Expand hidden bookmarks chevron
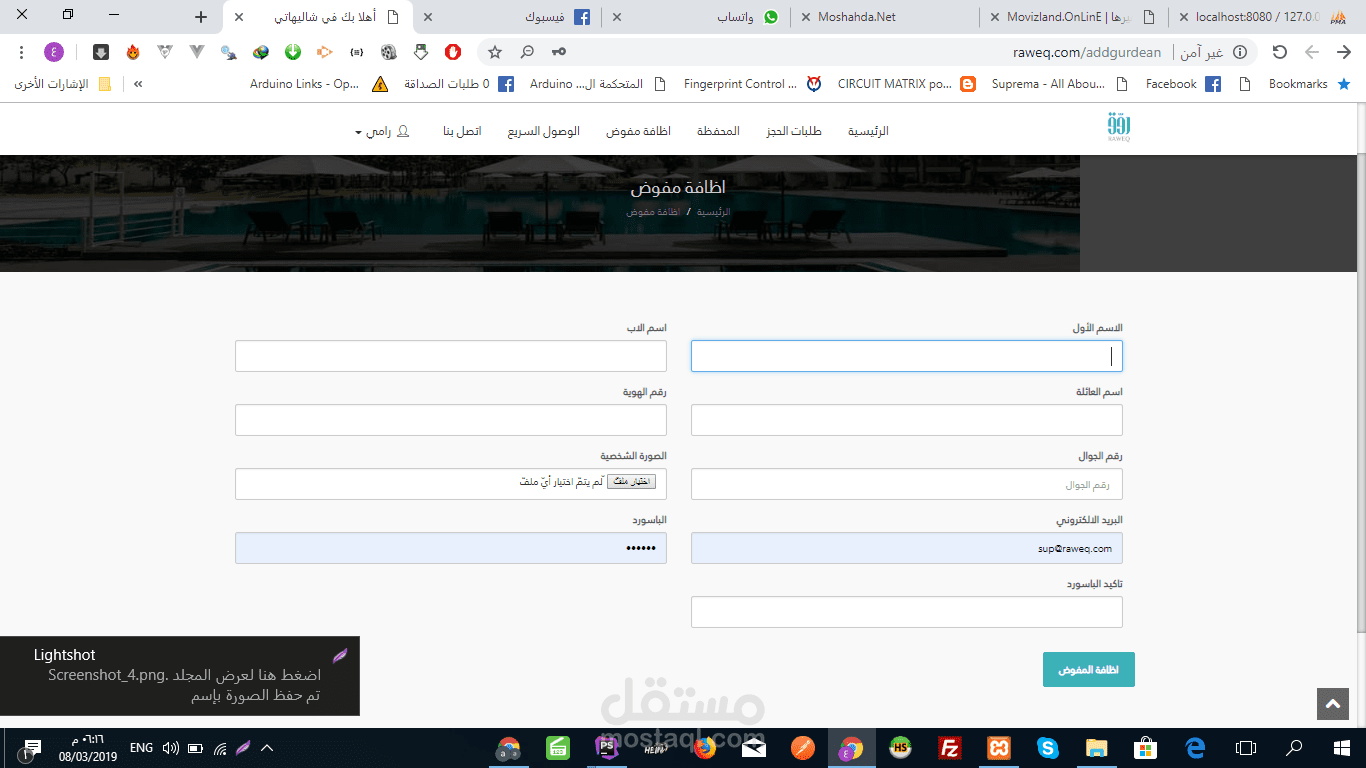Viewport: 1366px width, 768px height. 138,84
